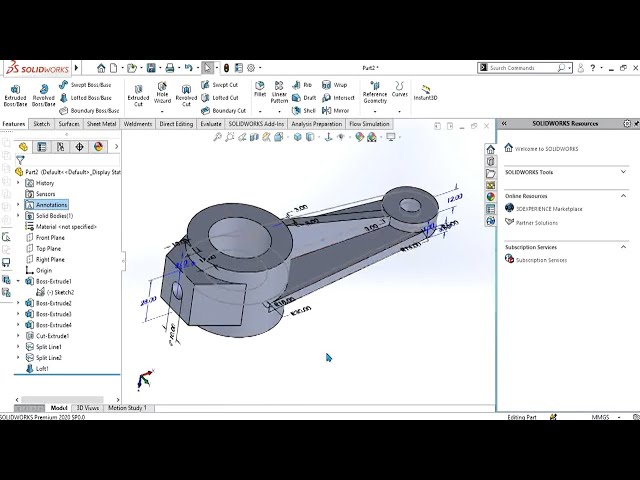Select the Extruded Cut tool
640x480 pixels.
point(138,96)
